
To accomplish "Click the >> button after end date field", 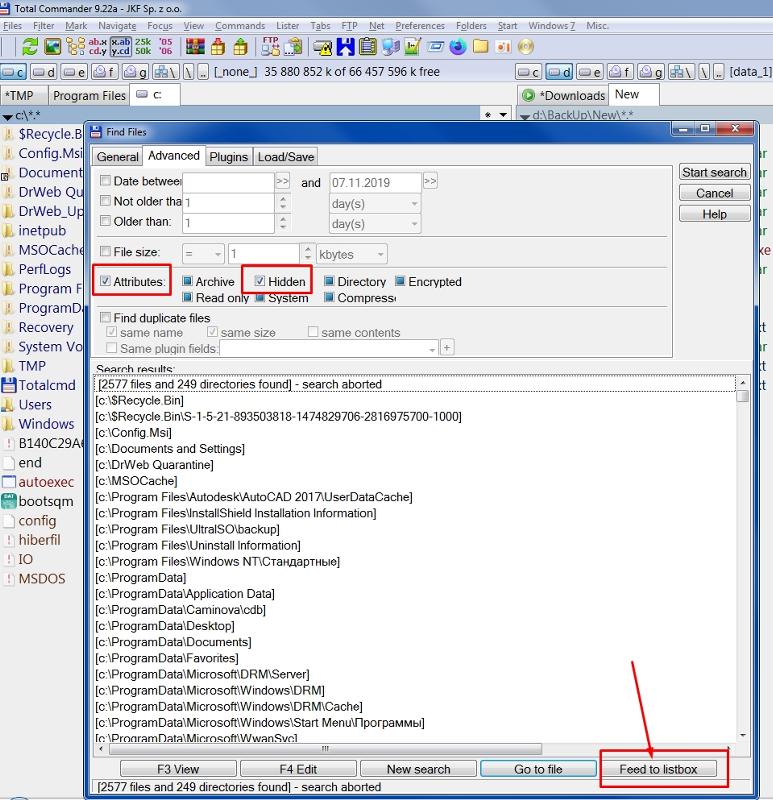I will pos(431,181).
